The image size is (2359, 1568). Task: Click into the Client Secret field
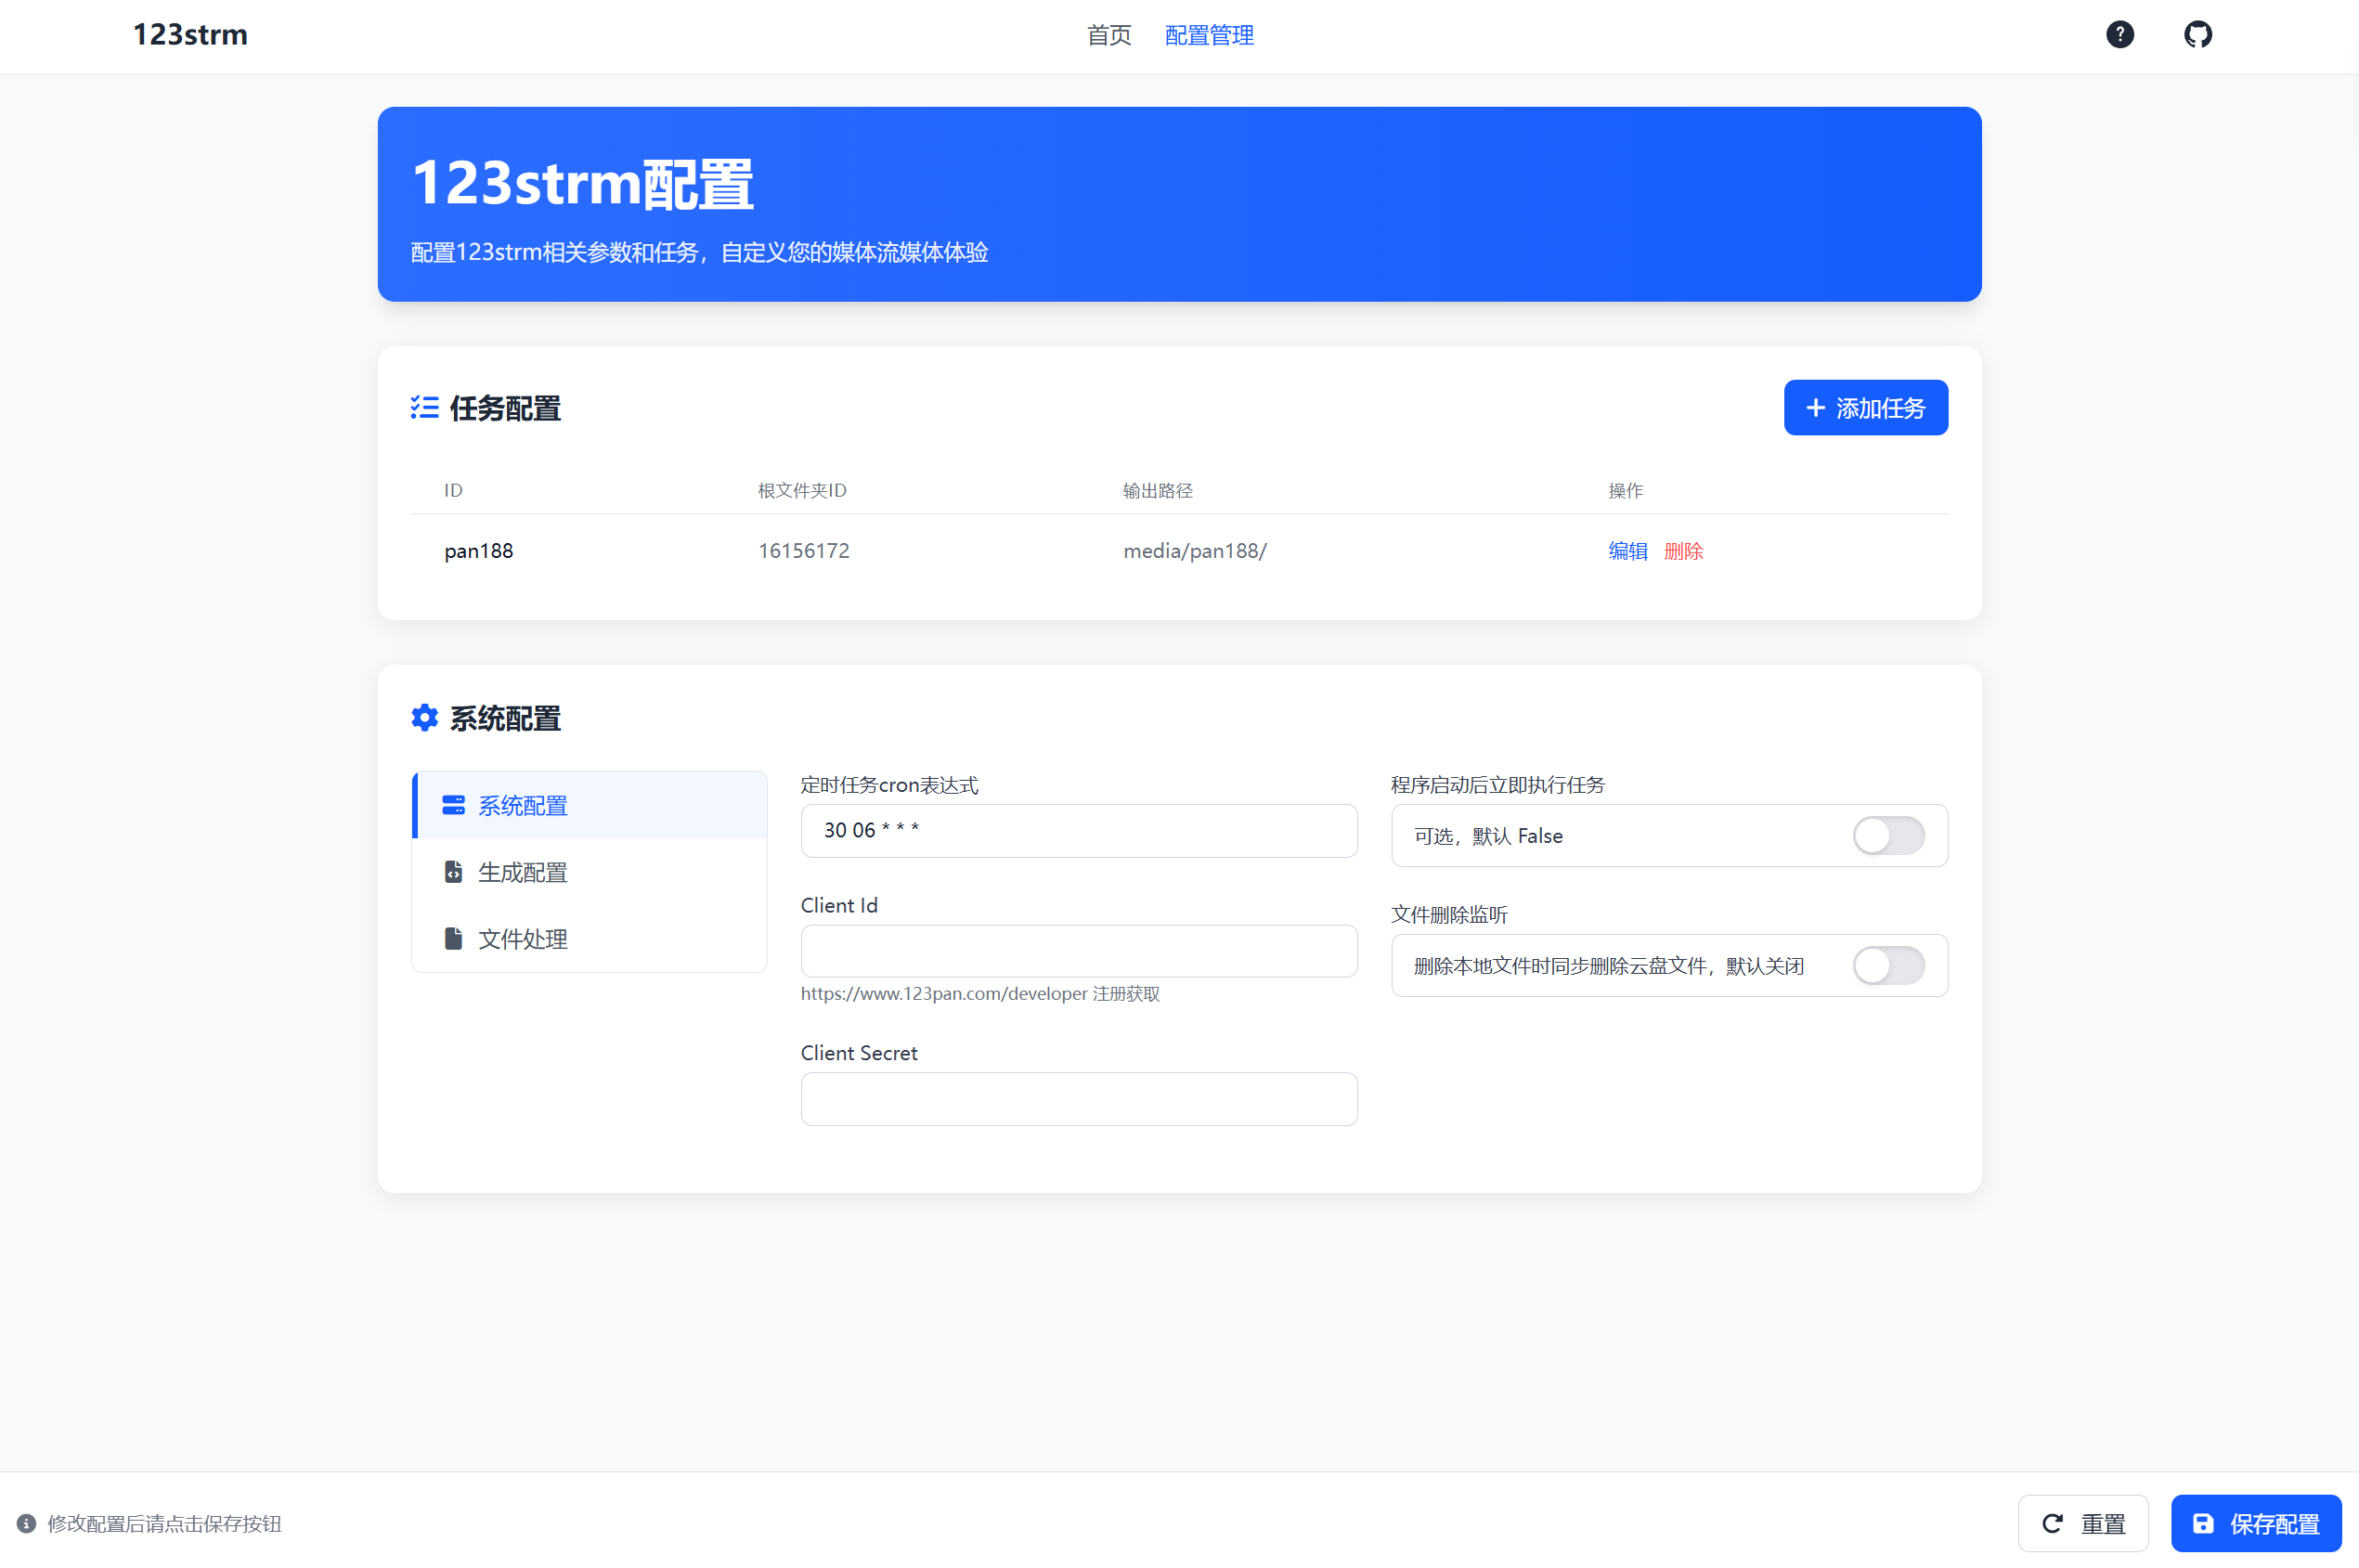(x=1078, y=1099)
